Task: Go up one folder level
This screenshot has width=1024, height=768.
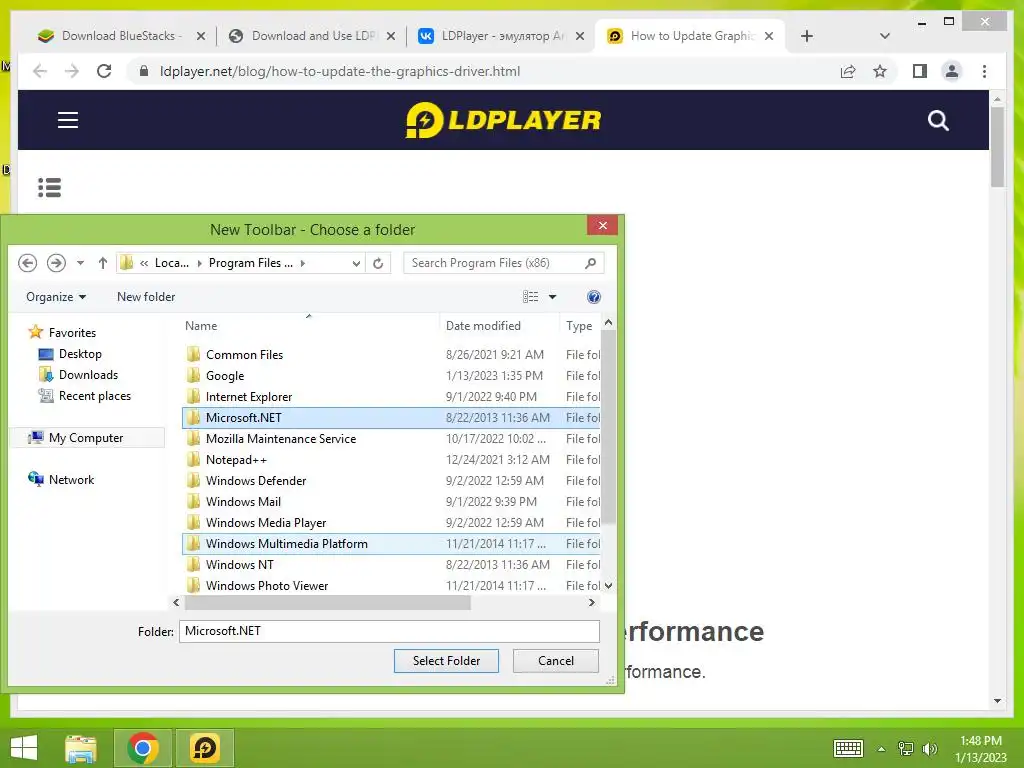Action: [x=103, y=263]
